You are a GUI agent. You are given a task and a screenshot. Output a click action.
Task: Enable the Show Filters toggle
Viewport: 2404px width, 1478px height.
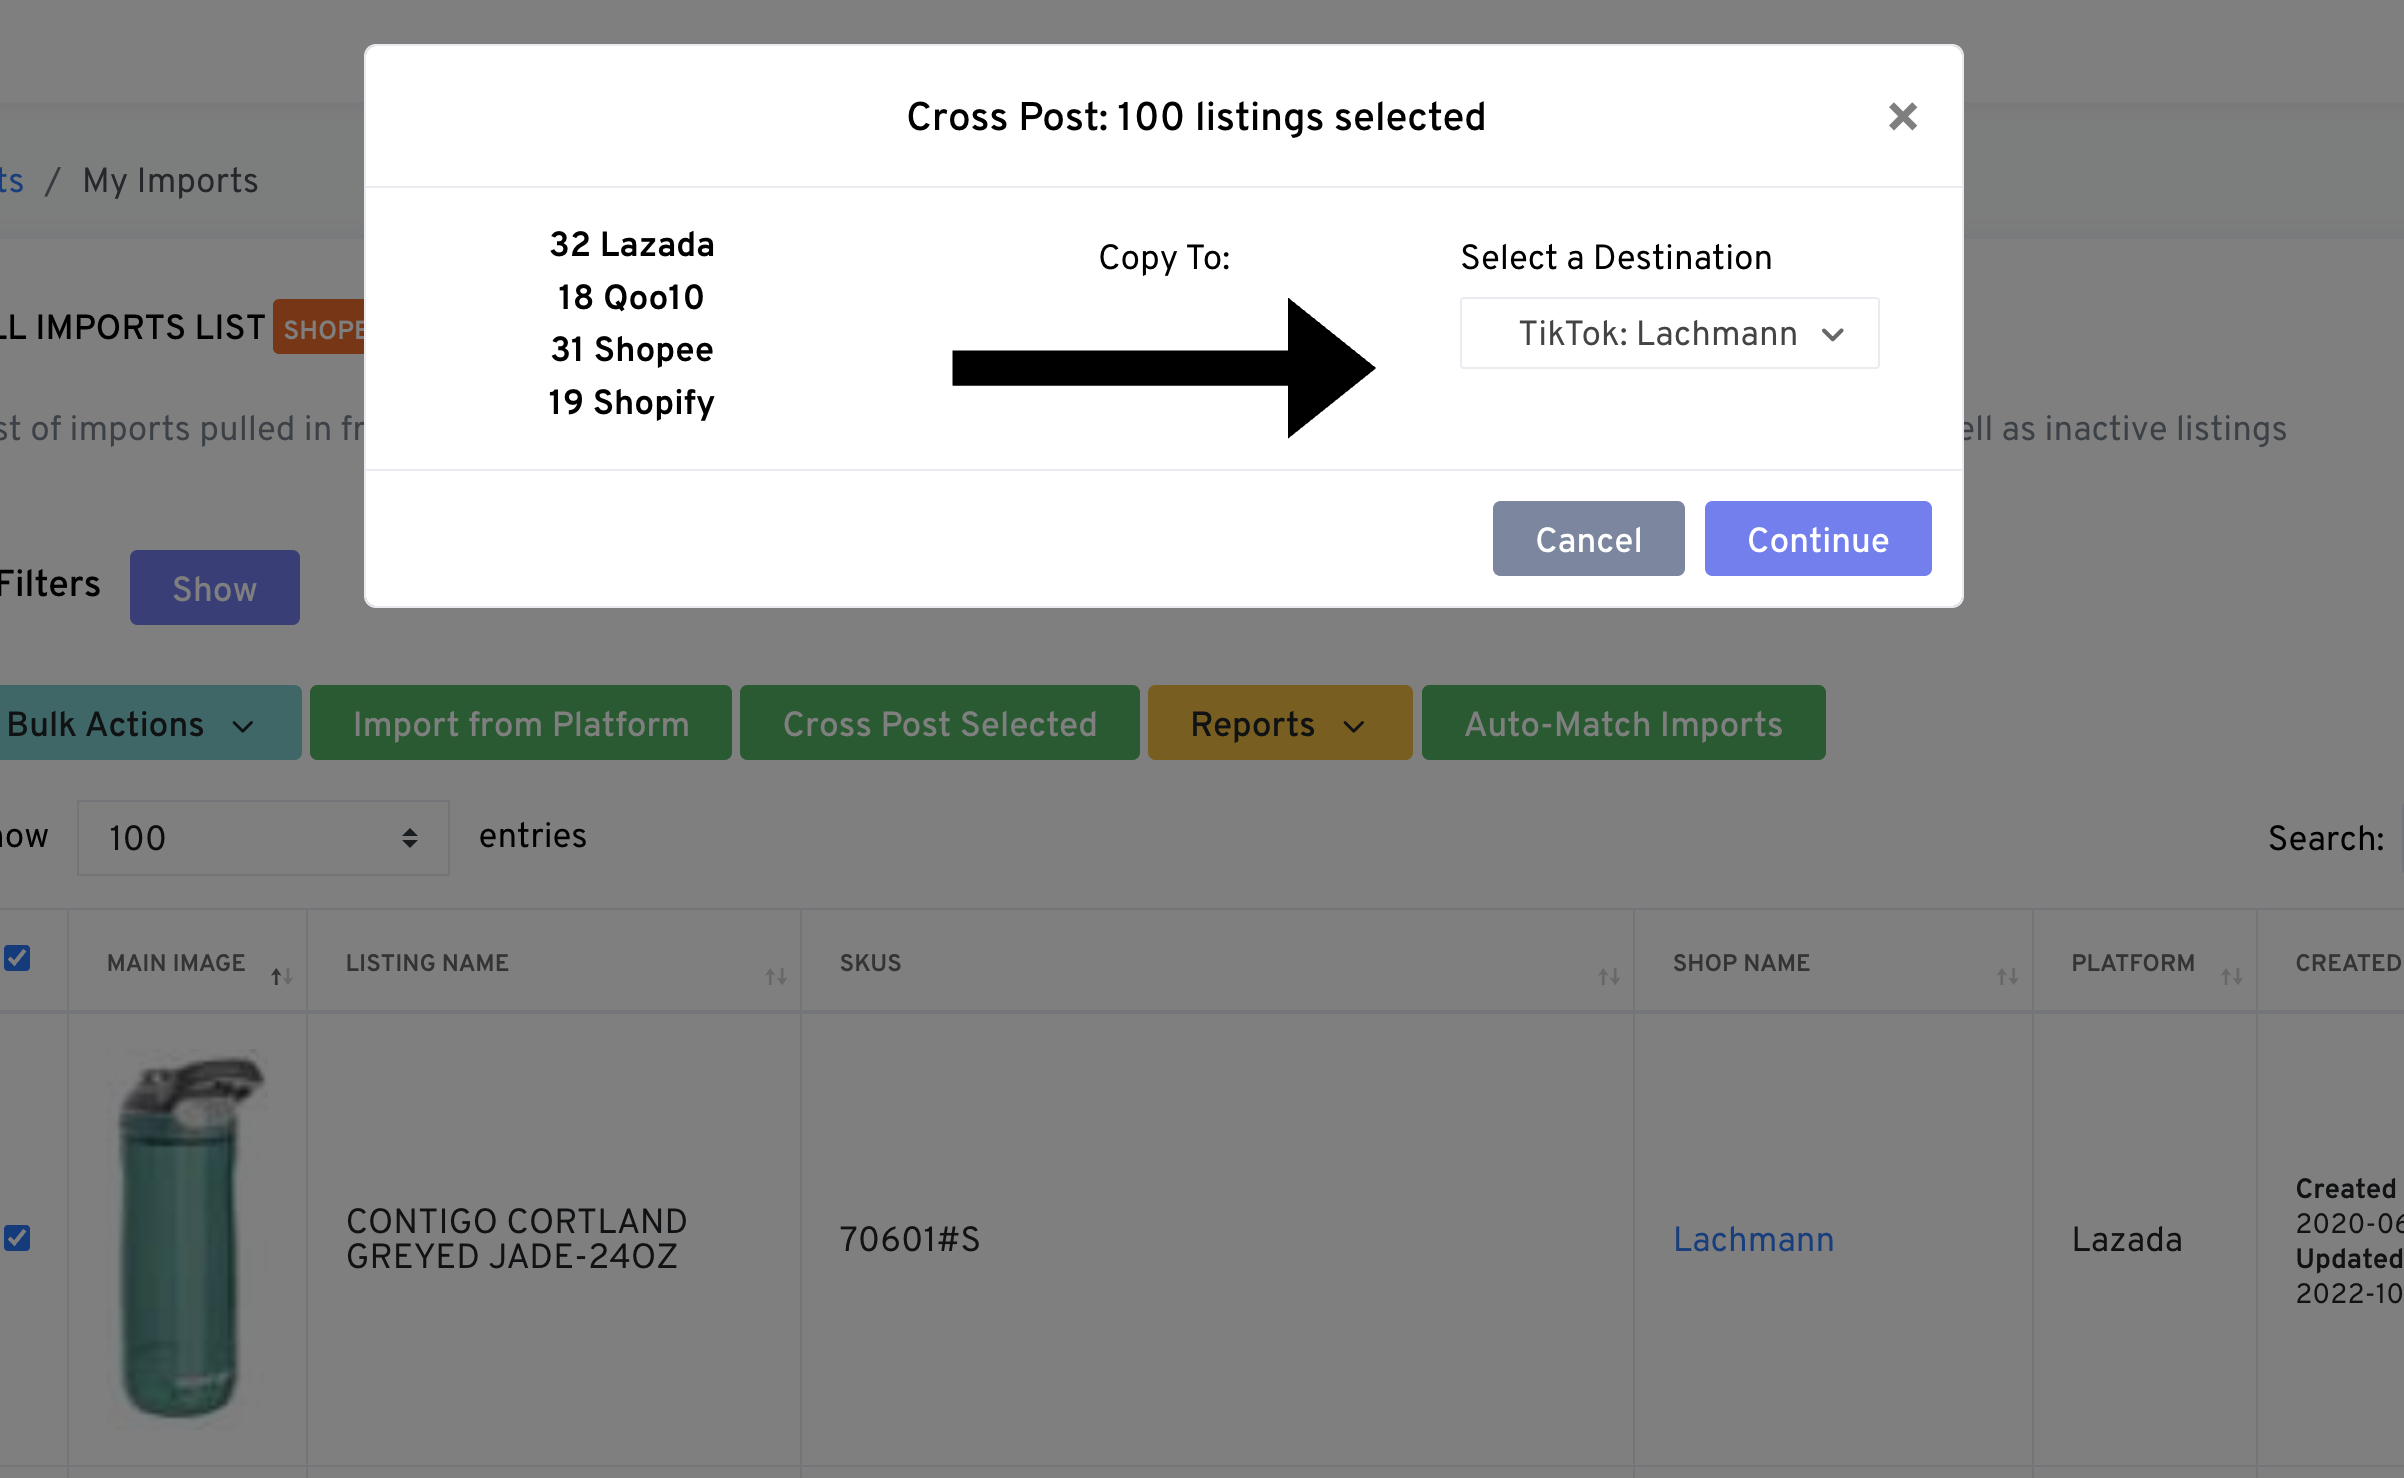click(x=213, y=589)
